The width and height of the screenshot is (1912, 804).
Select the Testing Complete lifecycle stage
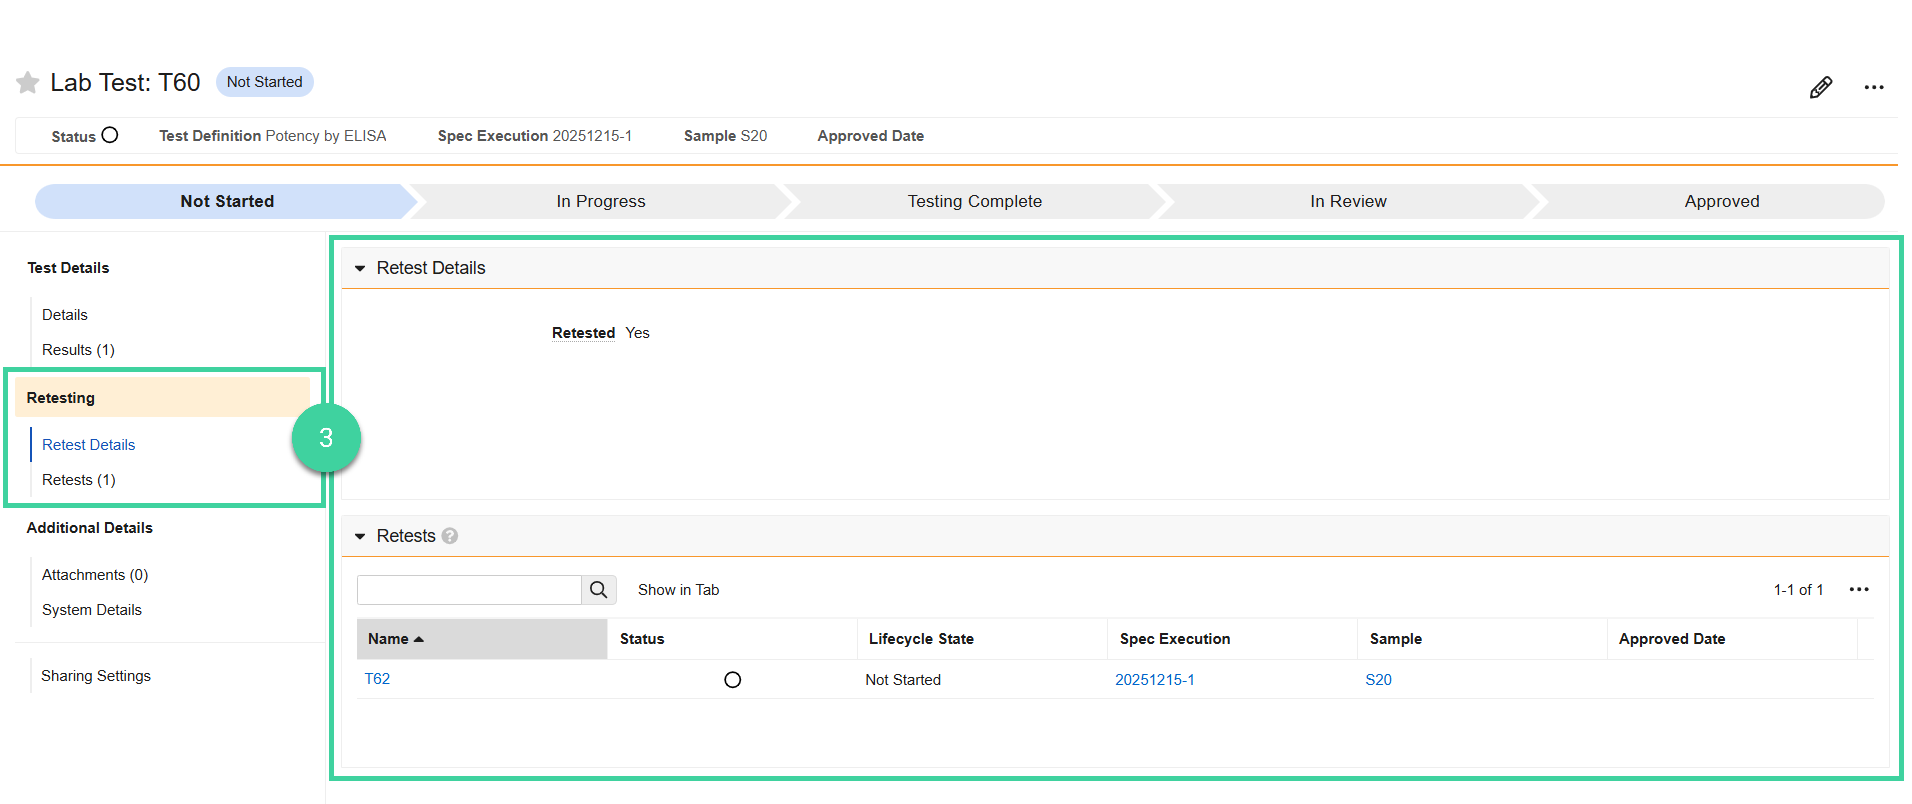[975, 201]
